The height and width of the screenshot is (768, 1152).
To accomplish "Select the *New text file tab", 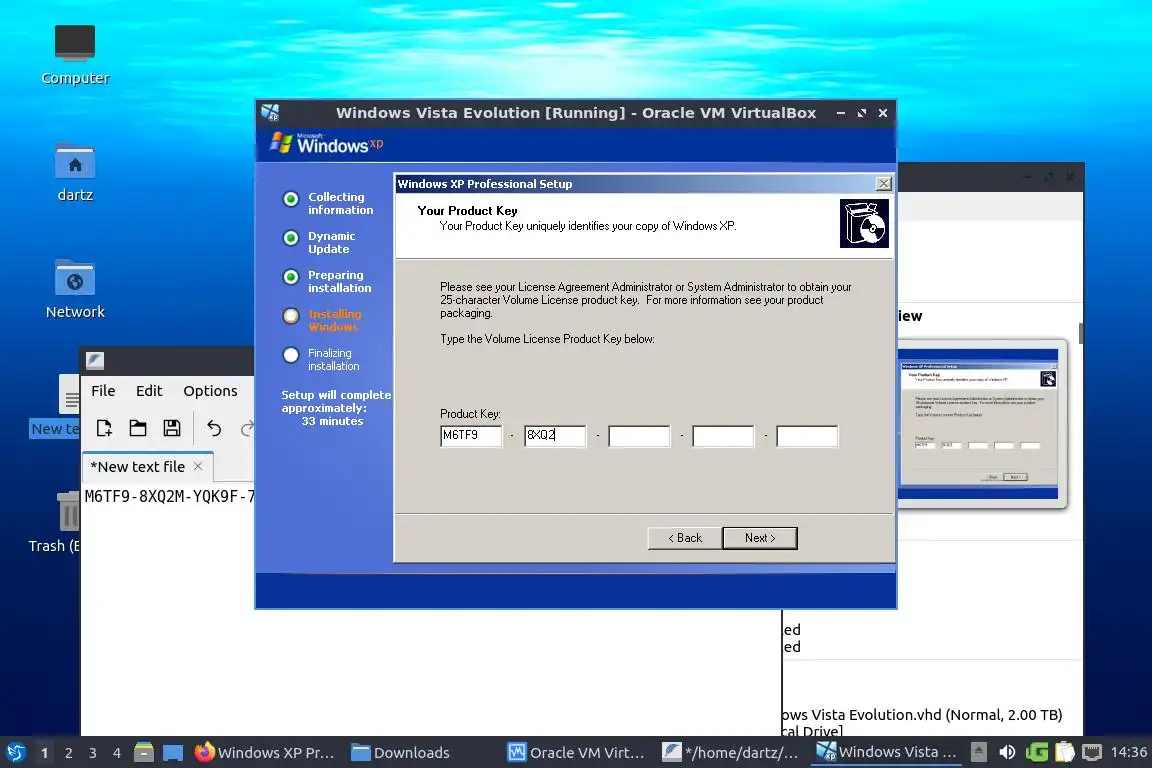I will pyautogui.click(x=147, y=467).
